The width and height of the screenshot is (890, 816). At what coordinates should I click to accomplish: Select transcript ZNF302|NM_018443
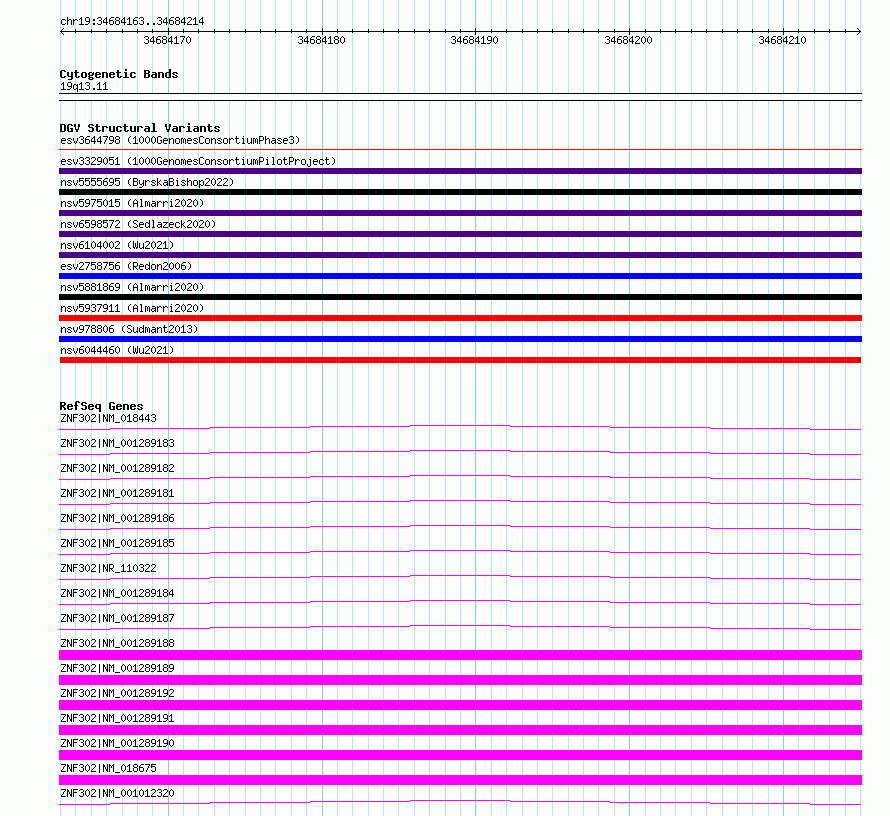pyautogui.click(x=108, y=418)
